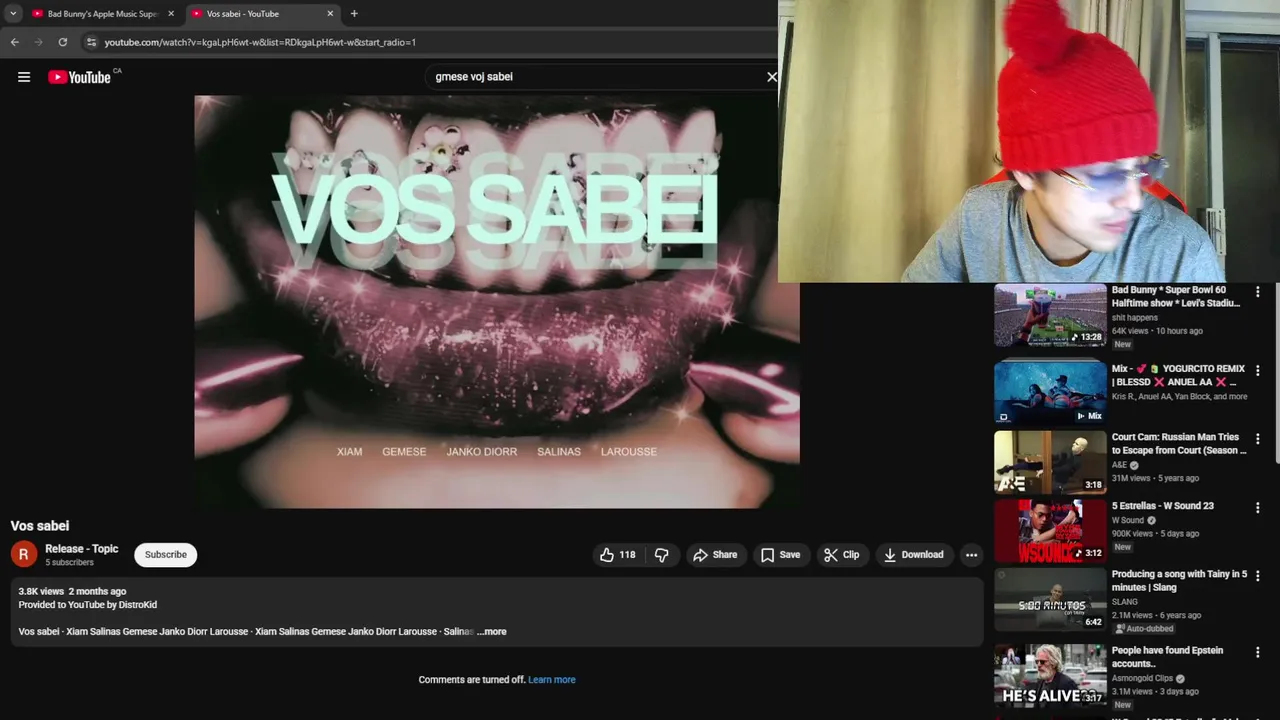The height and width of the screenshot is (720, 1280).
Task: Click the like count 118
Action: point(627,555)
